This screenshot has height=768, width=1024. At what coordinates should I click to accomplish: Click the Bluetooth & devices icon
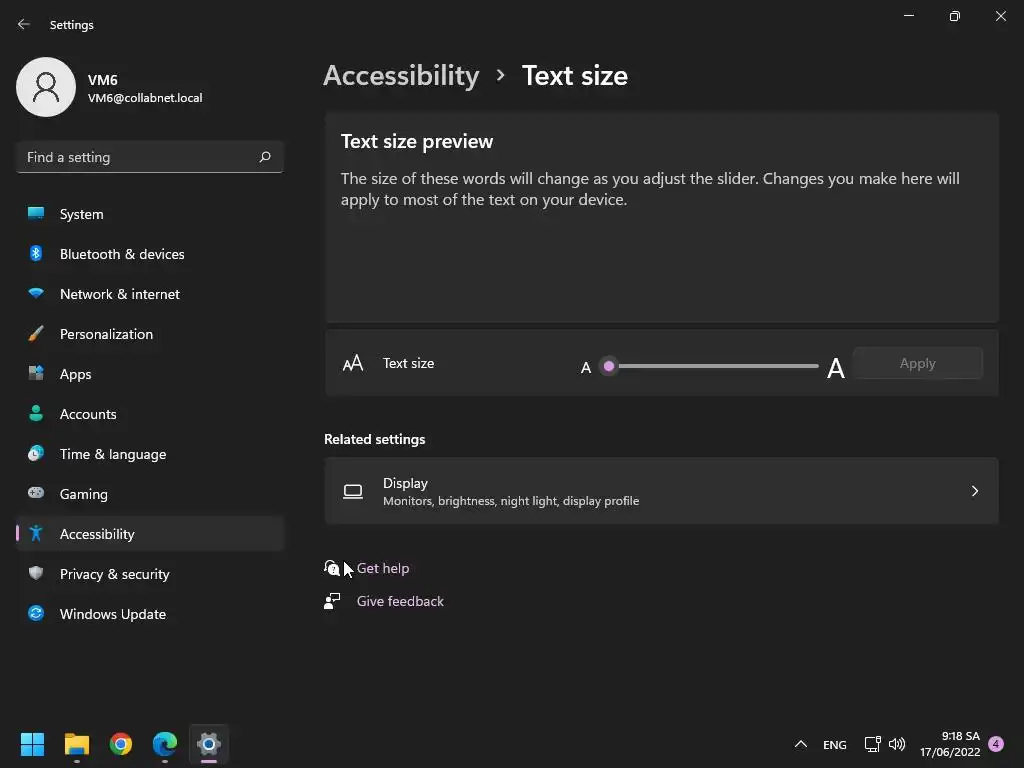click(x=36, y=254)
